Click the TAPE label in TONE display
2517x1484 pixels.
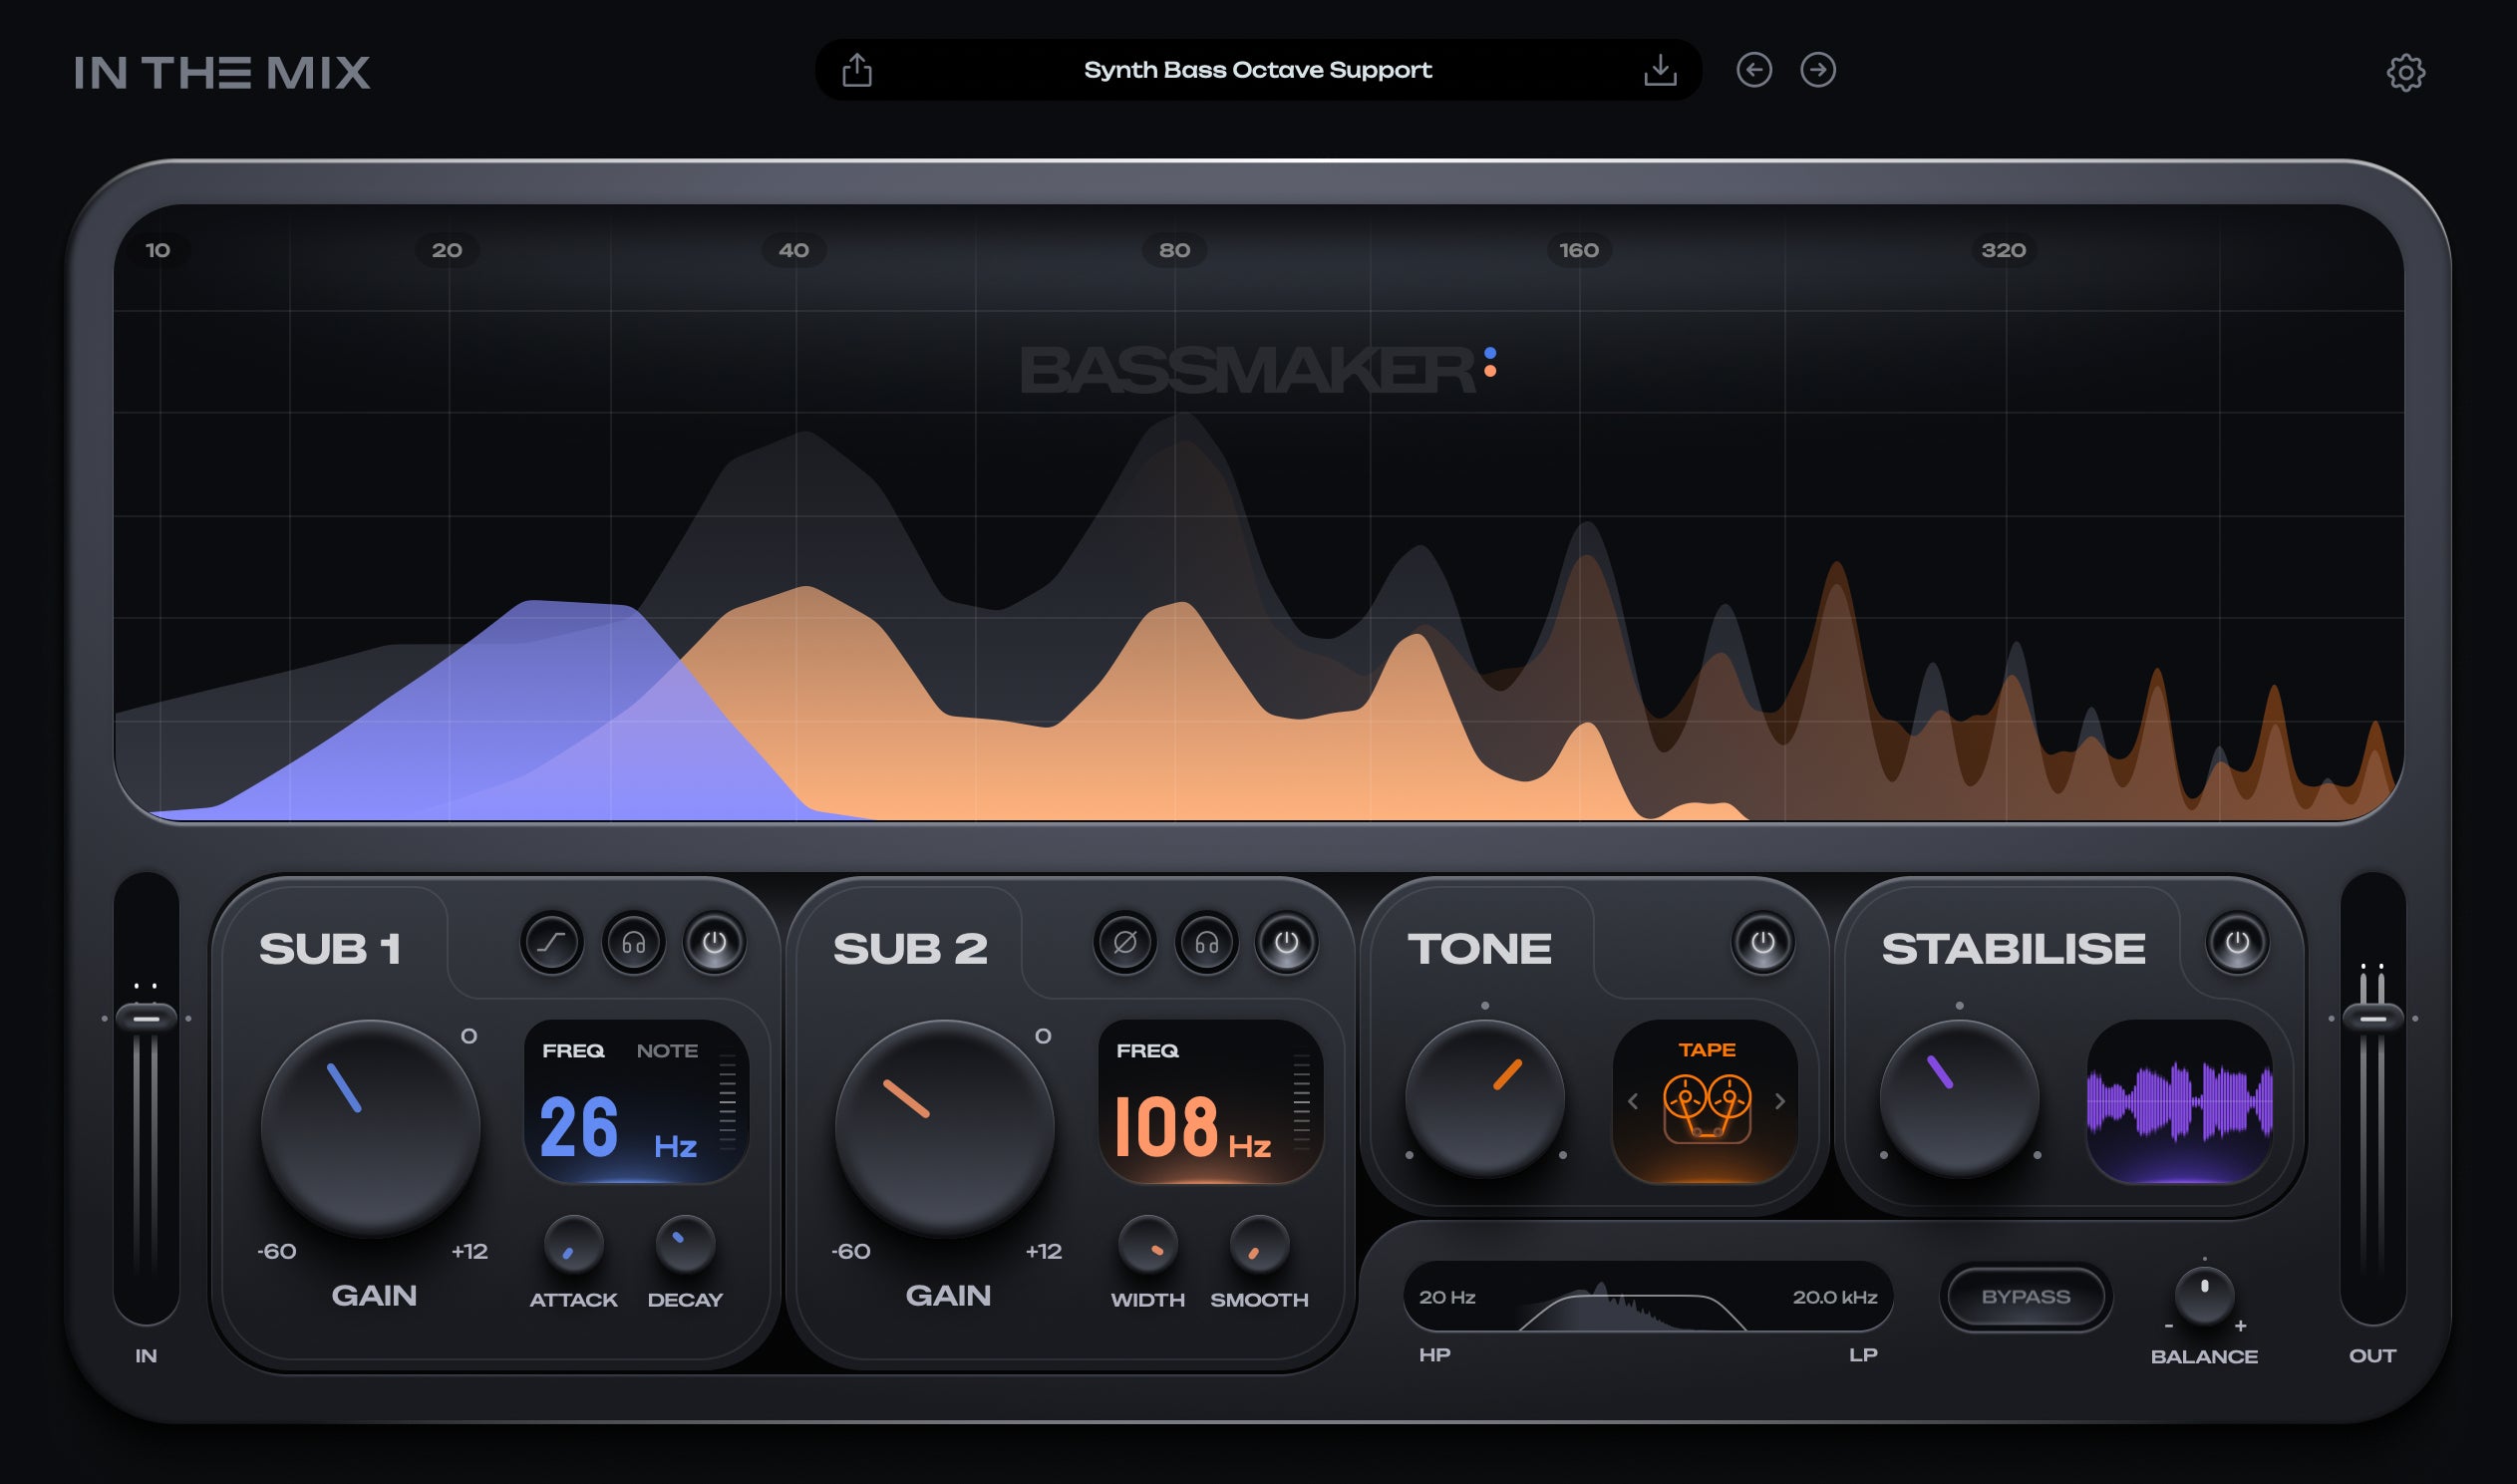pos(1707,1050)
